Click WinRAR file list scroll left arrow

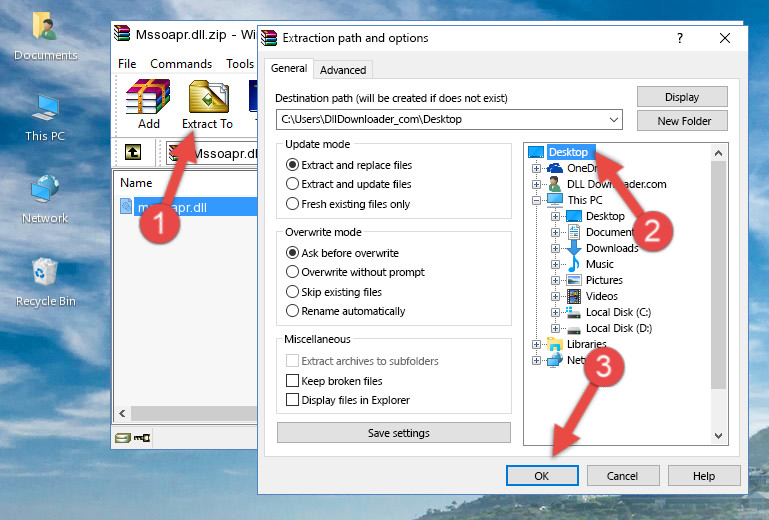[123, 413]
